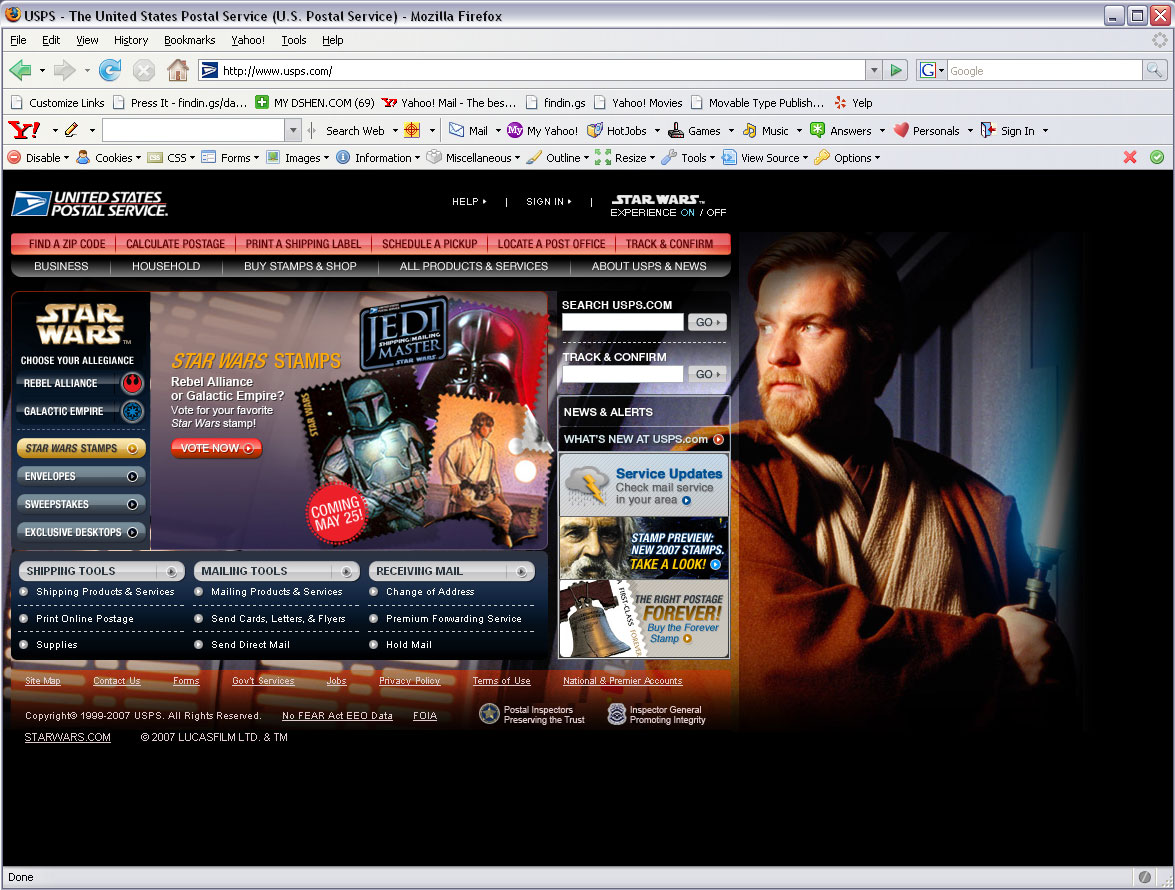Open the Sweepstakes sidebar button

[x=81, y=504]
